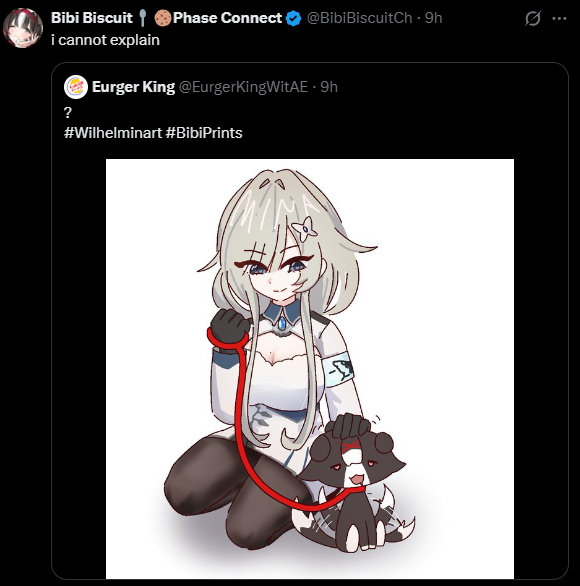The width and height of the screenshot is (580, 586).
Task: Click the blue verified checkmark badge
Action: [x=293, y=18]
